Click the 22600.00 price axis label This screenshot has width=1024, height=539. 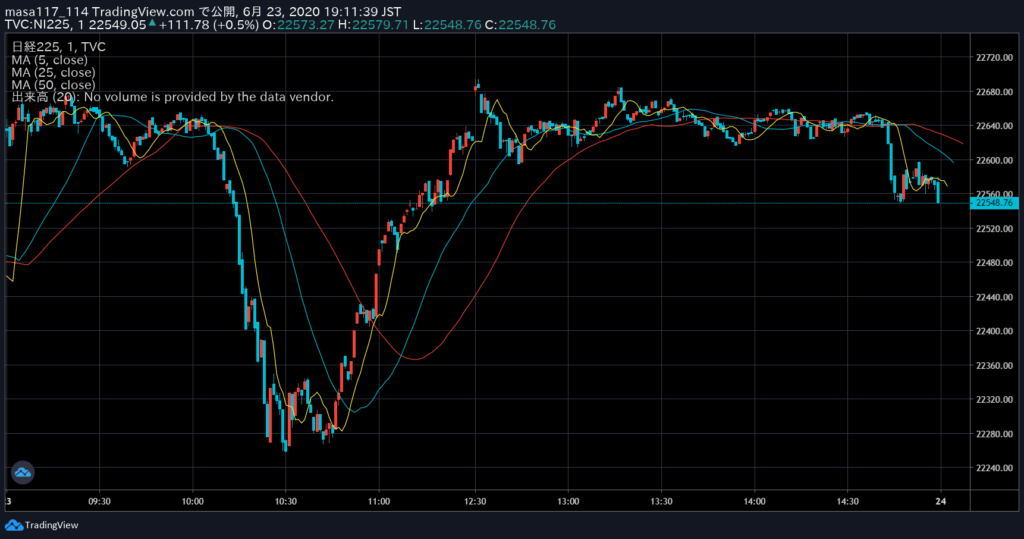(994, 160)
